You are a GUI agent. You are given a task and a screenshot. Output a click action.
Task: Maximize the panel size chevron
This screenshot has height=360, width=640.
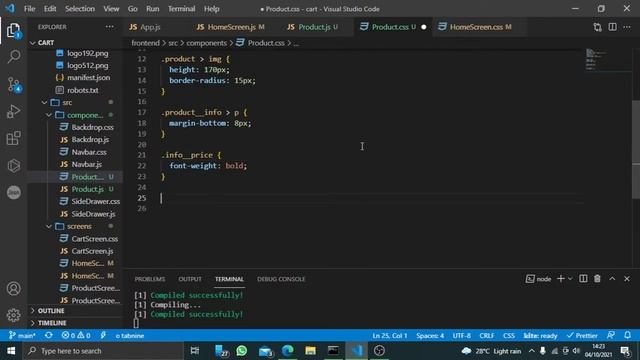click(x=612, y=279)
